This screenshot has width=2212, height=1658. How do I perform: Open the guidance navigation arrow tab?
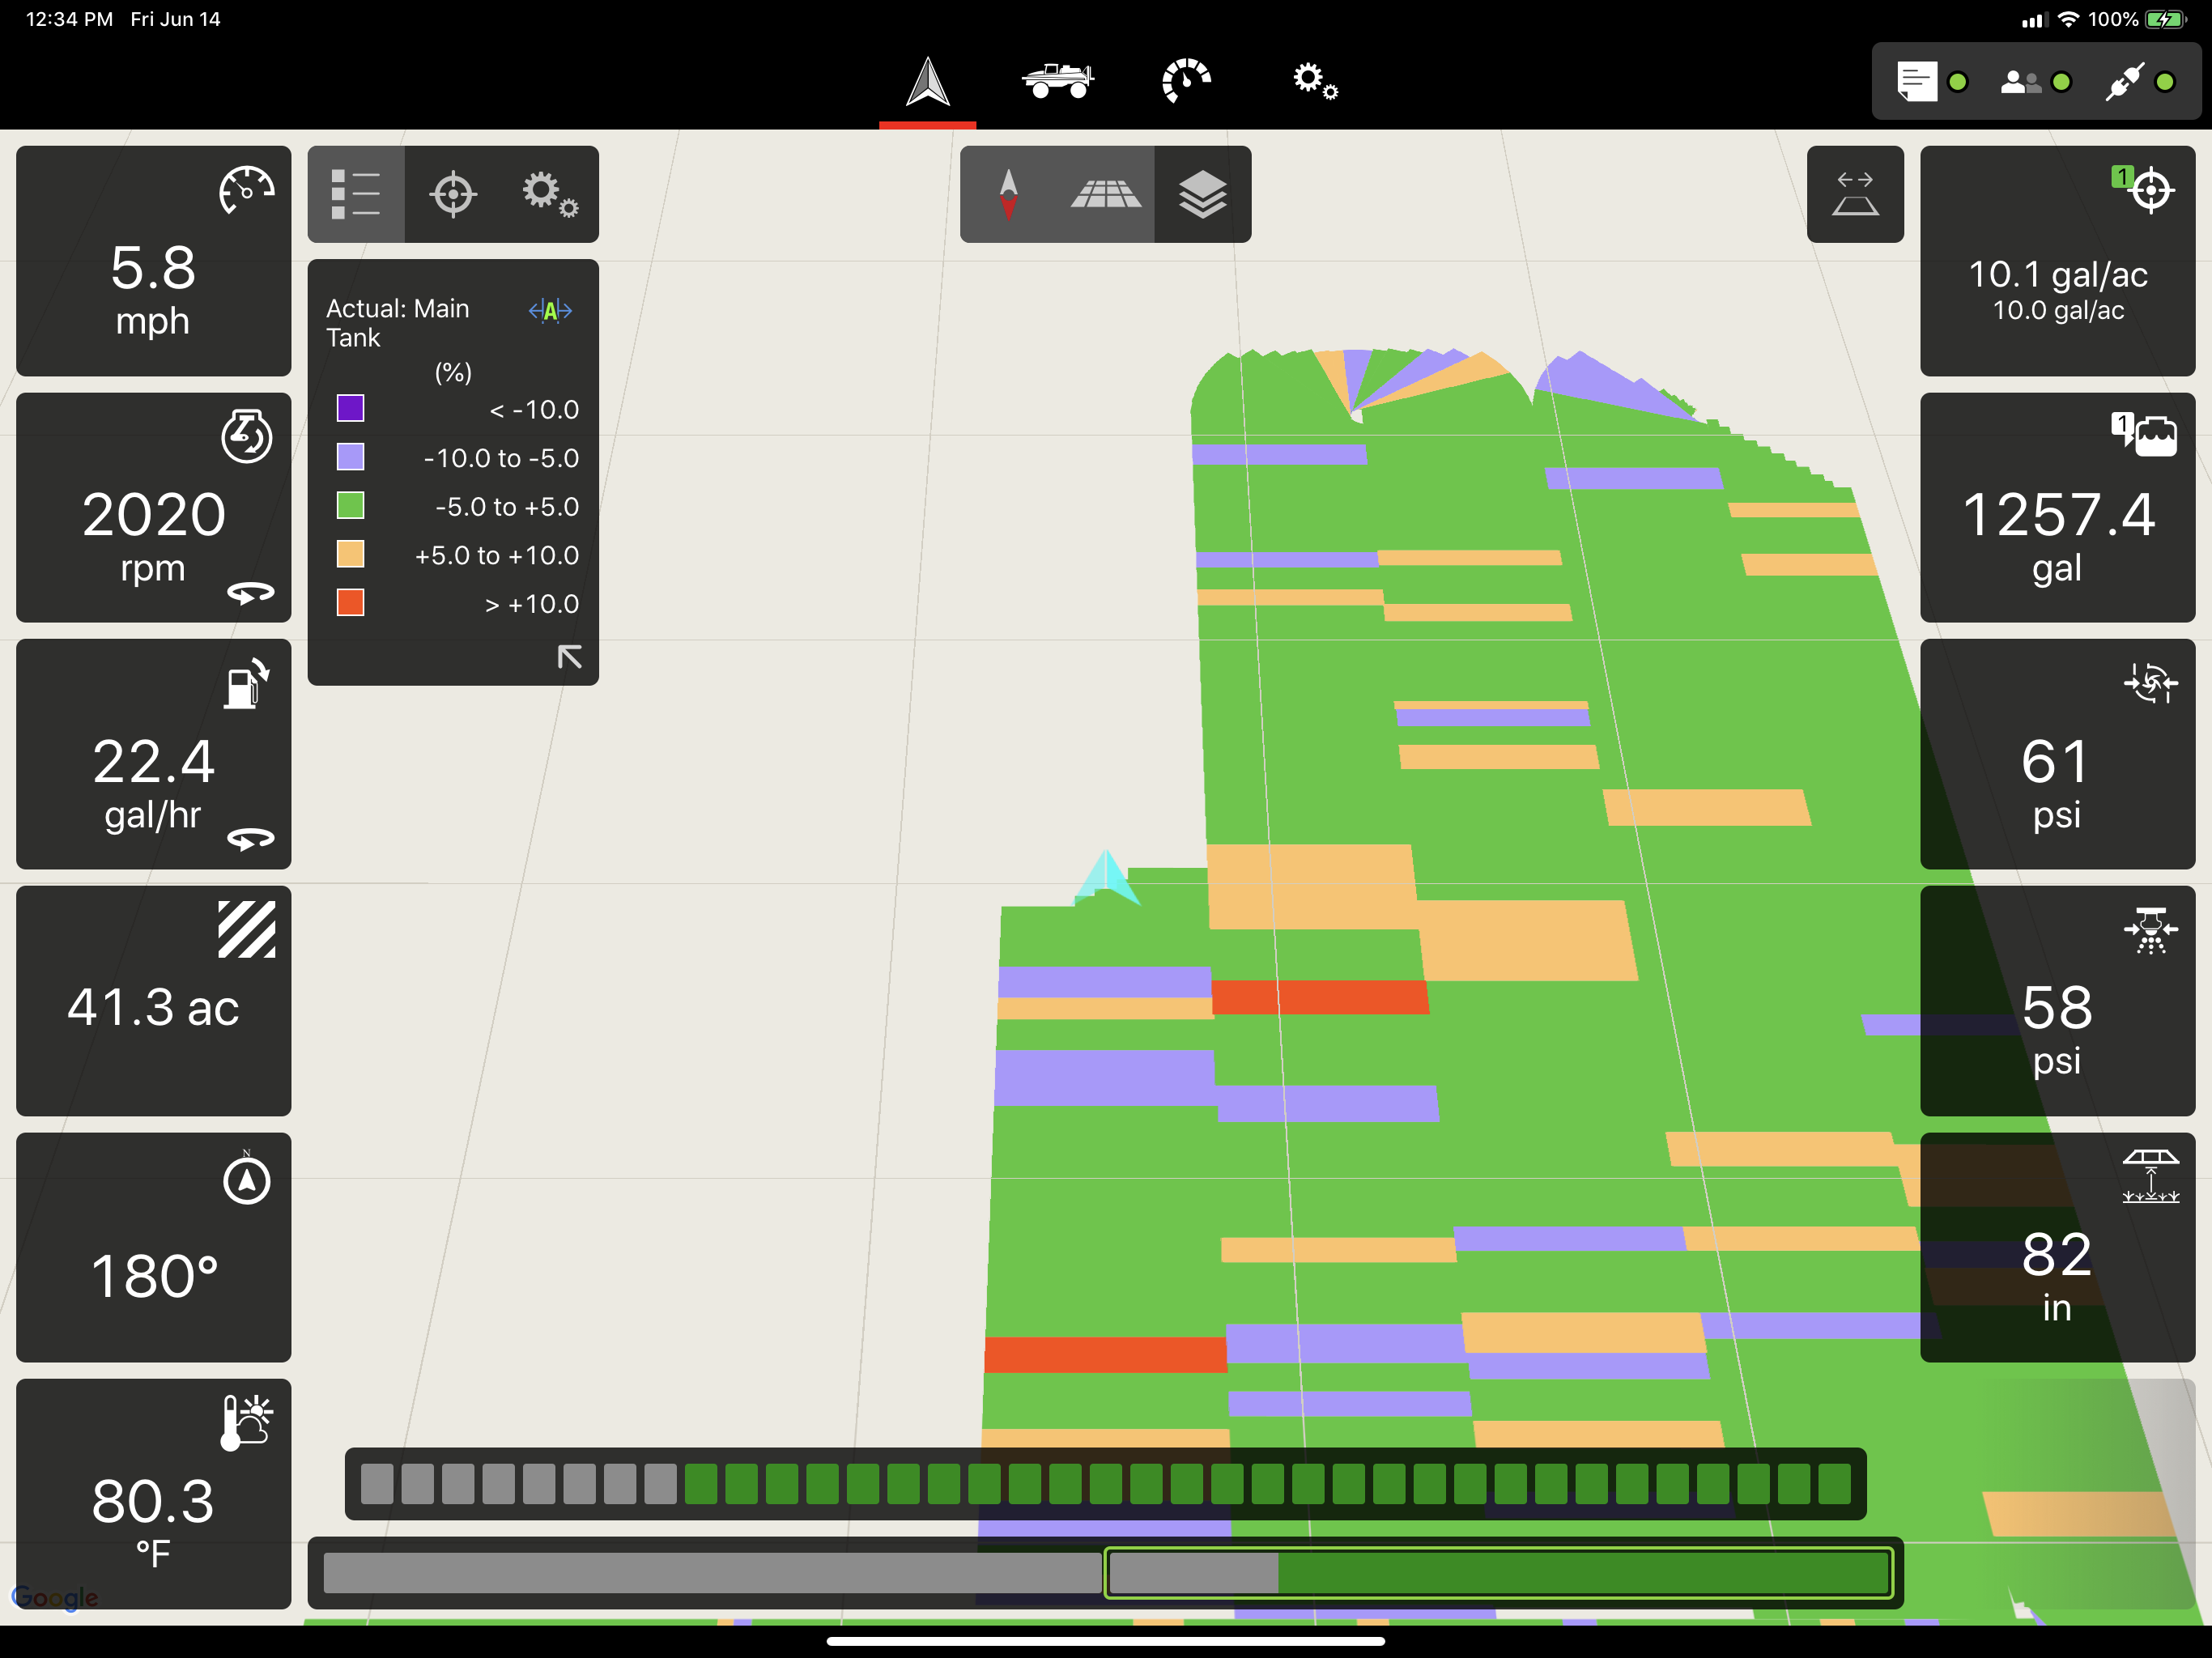click(927, 82)
